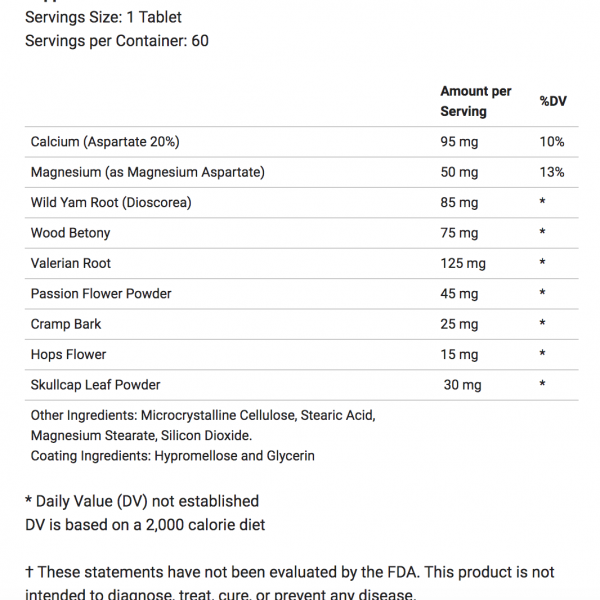Click the %DV column header
This screenshot has height=600, width=600.
[x=553, y=101]
